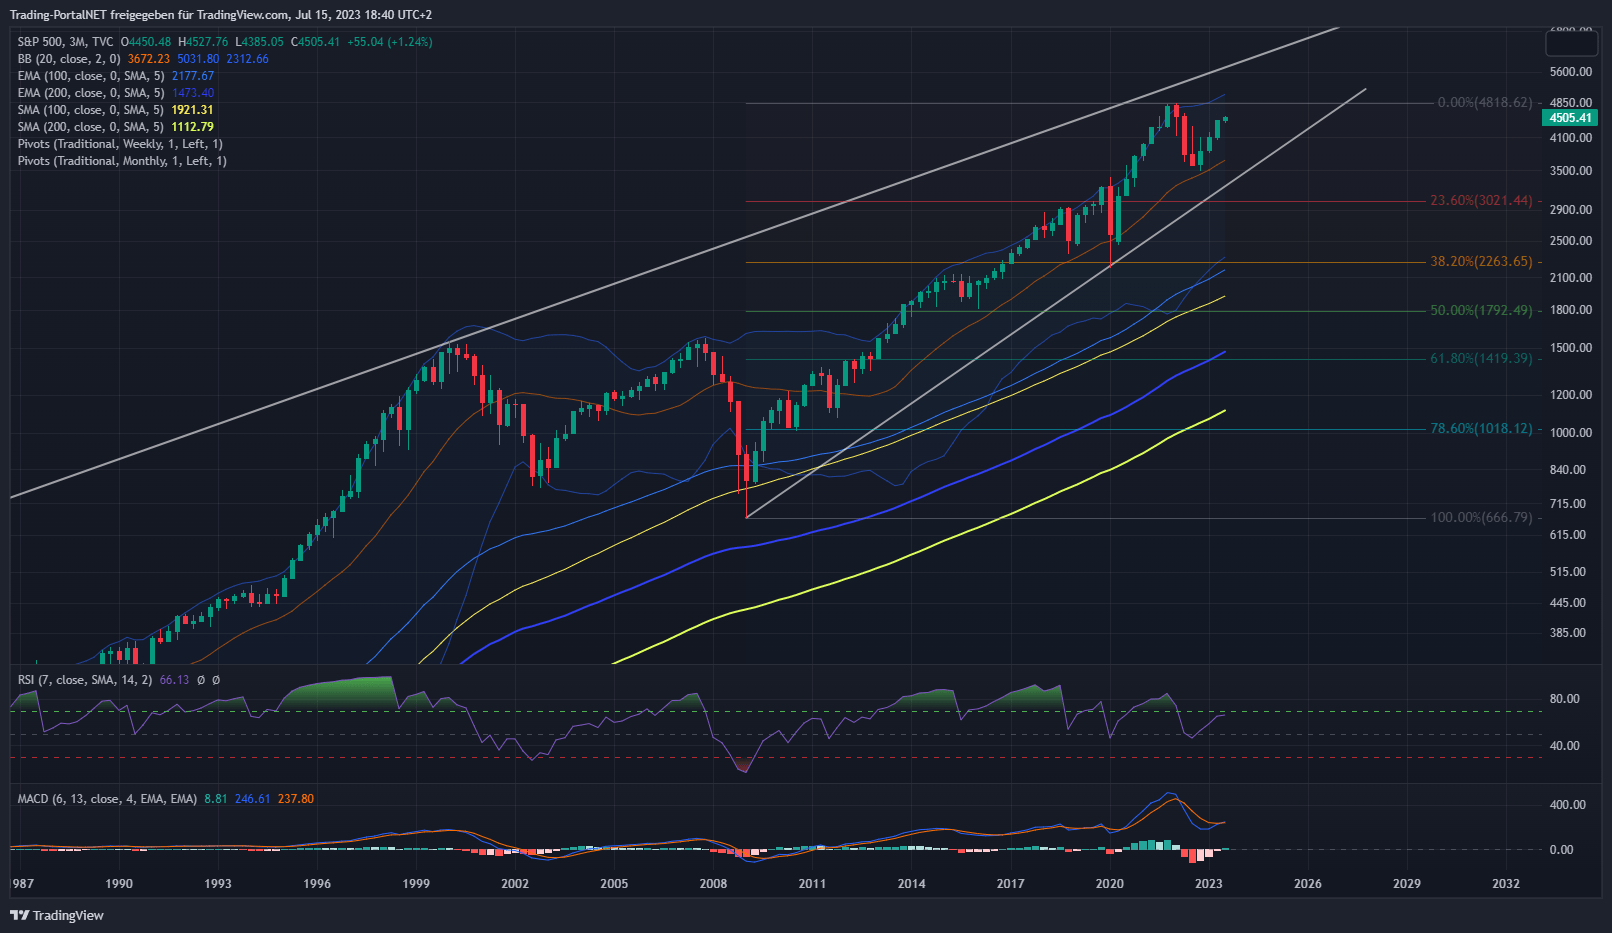Click the SMA 100 indicator legend
This screenshot has height=933, width=1612.
tap(90, 110)
